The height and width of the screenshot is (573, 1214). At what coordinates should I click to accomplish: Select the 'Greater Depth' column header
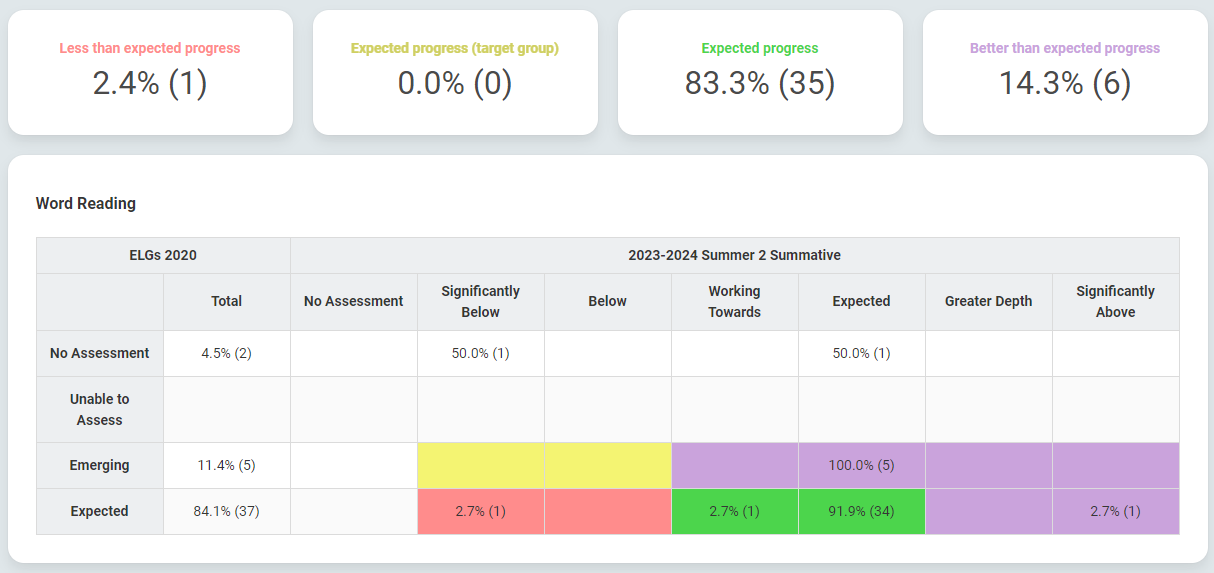click(x=988, y=301)
